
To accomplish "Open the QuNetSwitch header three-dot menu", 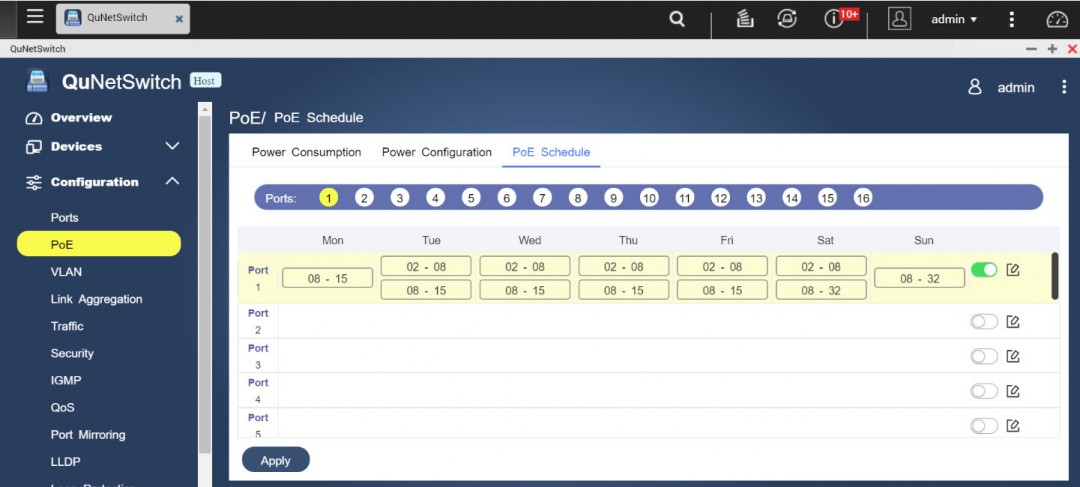I will point(1065,87).
